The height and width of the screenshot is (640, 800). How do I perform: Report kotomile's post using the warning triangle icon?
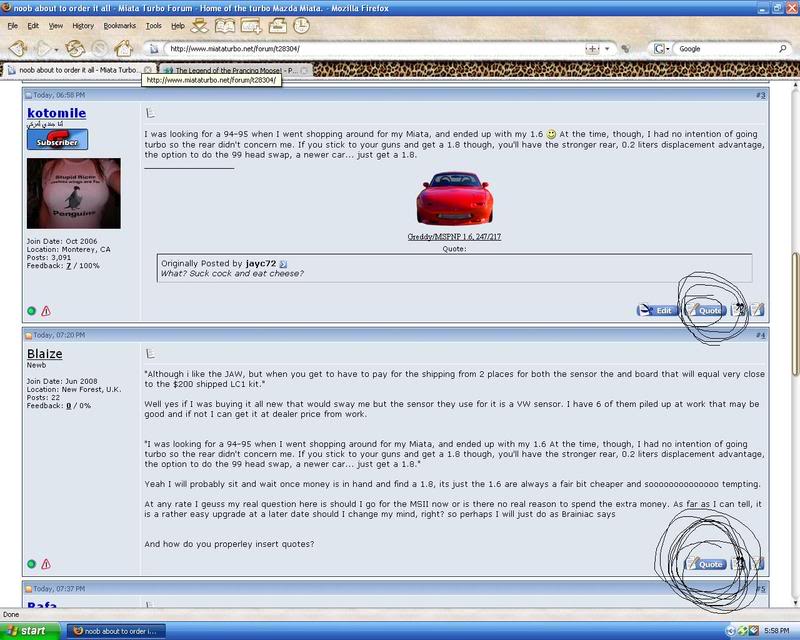click(46, 311)
